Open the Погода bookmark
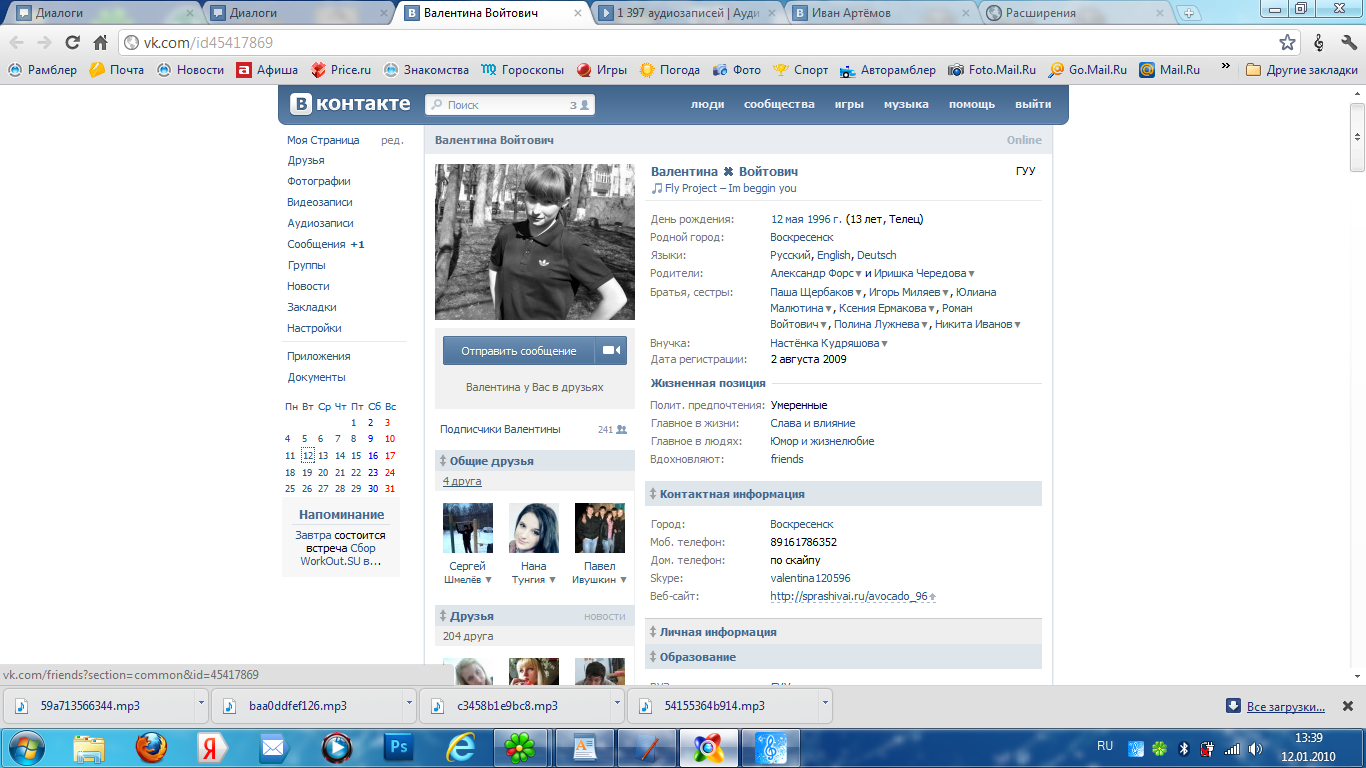The width and height of the screenshot is (1366, 768). tap(670, 70)
